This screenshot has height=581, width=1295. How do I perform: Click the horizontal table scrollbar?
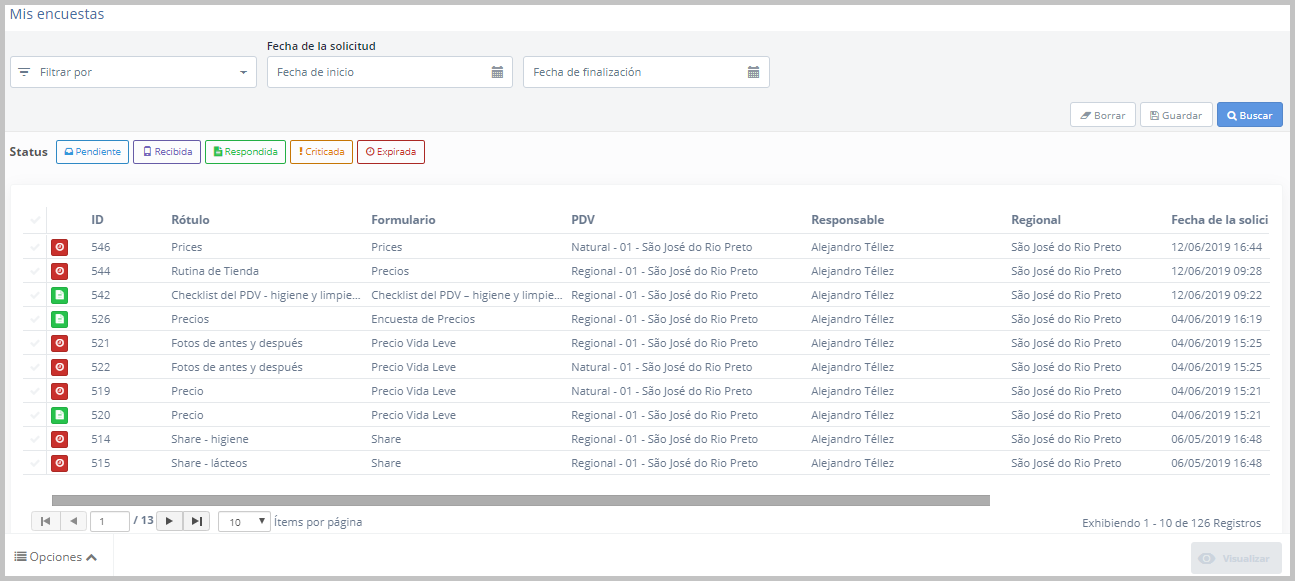click(x=520, y=500)
